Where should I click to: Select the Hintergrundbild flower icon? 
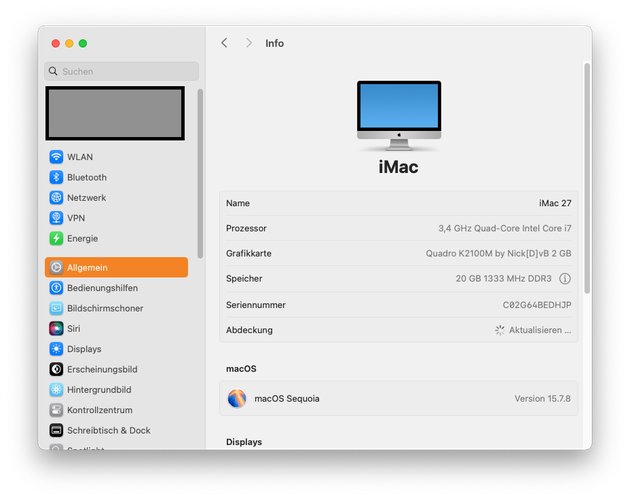click(56, 389)
